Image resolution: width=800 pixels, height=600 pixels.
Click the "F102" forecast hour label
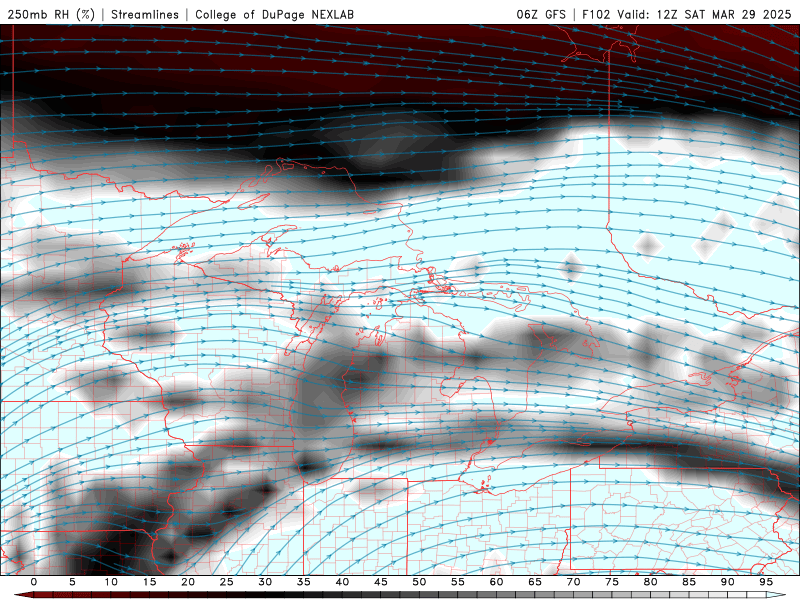point(596,14)
